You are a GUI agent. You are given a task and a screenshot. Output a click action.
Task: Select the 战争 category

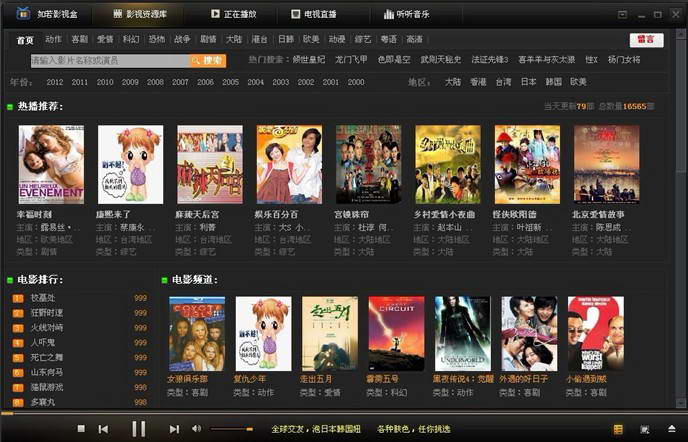(182, 39)
